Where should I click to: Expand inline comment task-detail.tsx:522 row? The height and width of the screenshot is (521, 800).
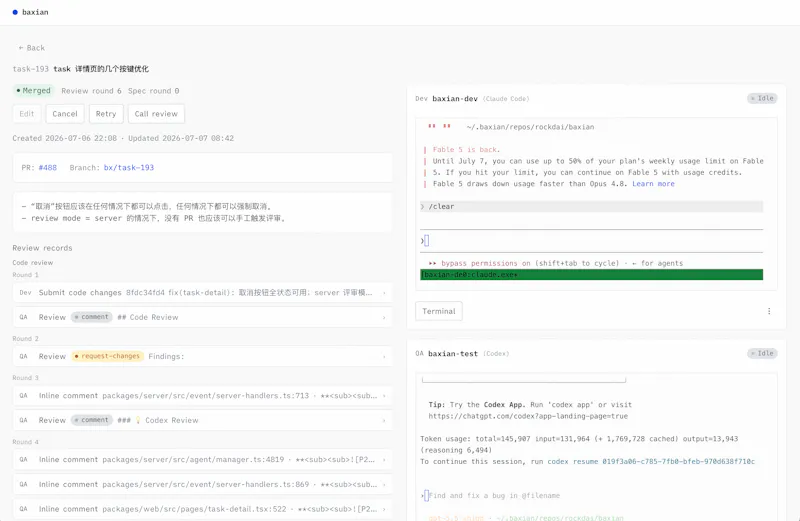203,509
